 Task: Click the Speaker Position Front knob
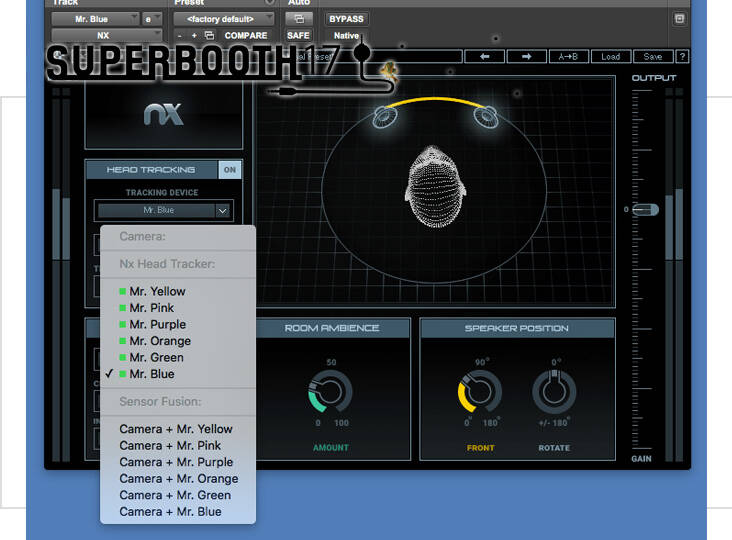click(x=480, y=391)
